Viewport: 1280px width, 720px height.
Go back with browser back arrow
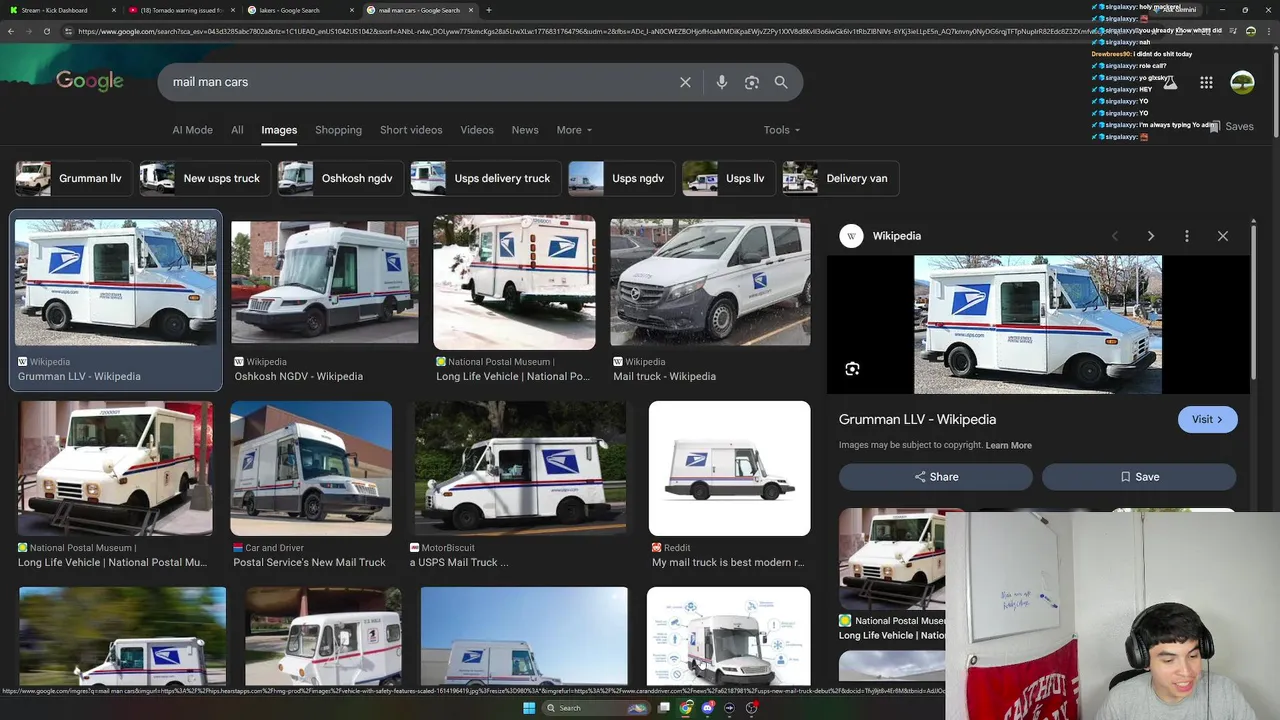[10, 31]
